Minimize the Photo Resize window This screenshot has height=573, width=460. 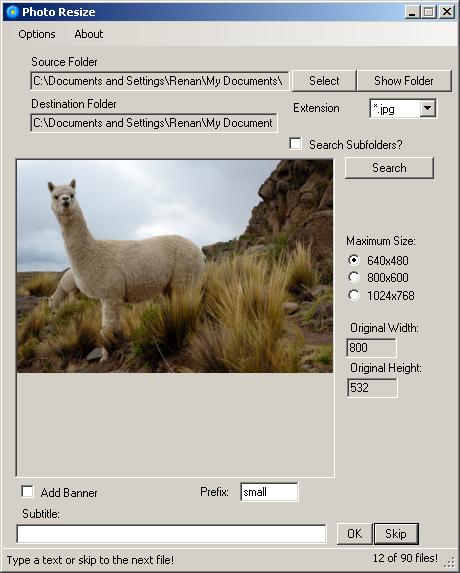click(412, 12)
